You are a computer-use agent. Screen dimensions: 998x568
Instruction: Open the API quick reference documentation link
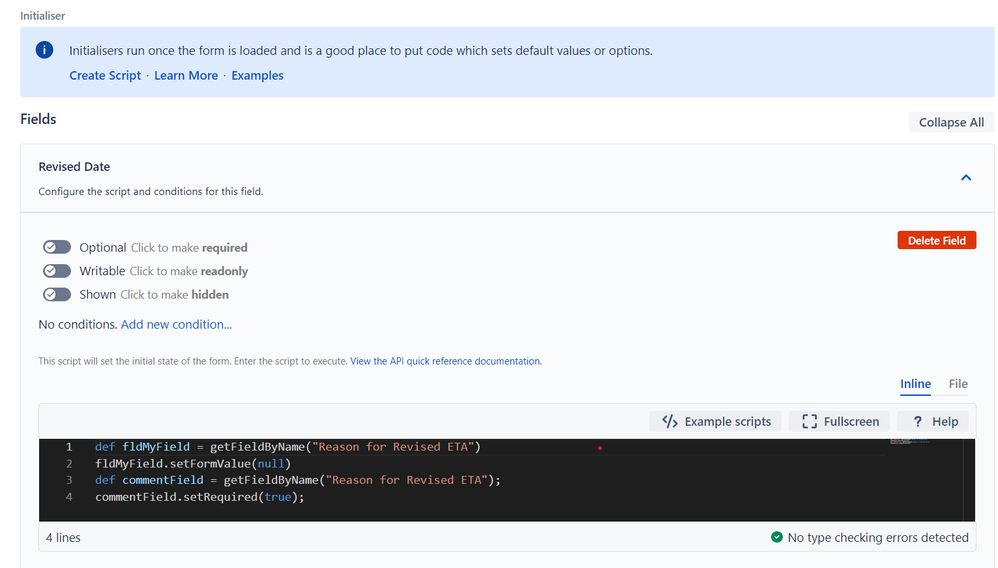click(x=446, y=361)
